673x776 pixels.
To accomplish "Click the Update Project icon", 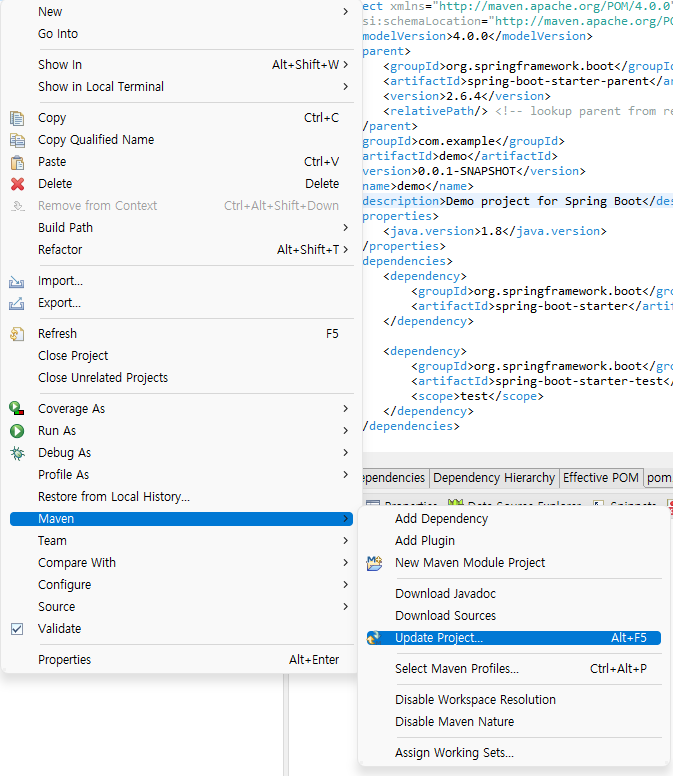I will [374, 638].
